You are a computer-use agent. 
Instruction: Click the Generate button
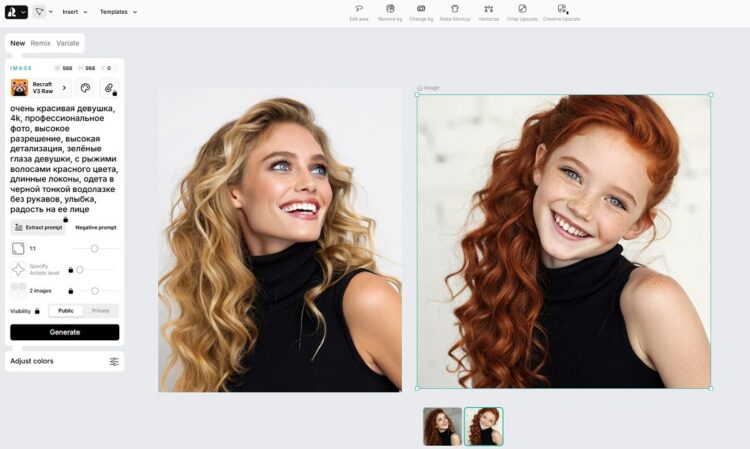[65, 332]
